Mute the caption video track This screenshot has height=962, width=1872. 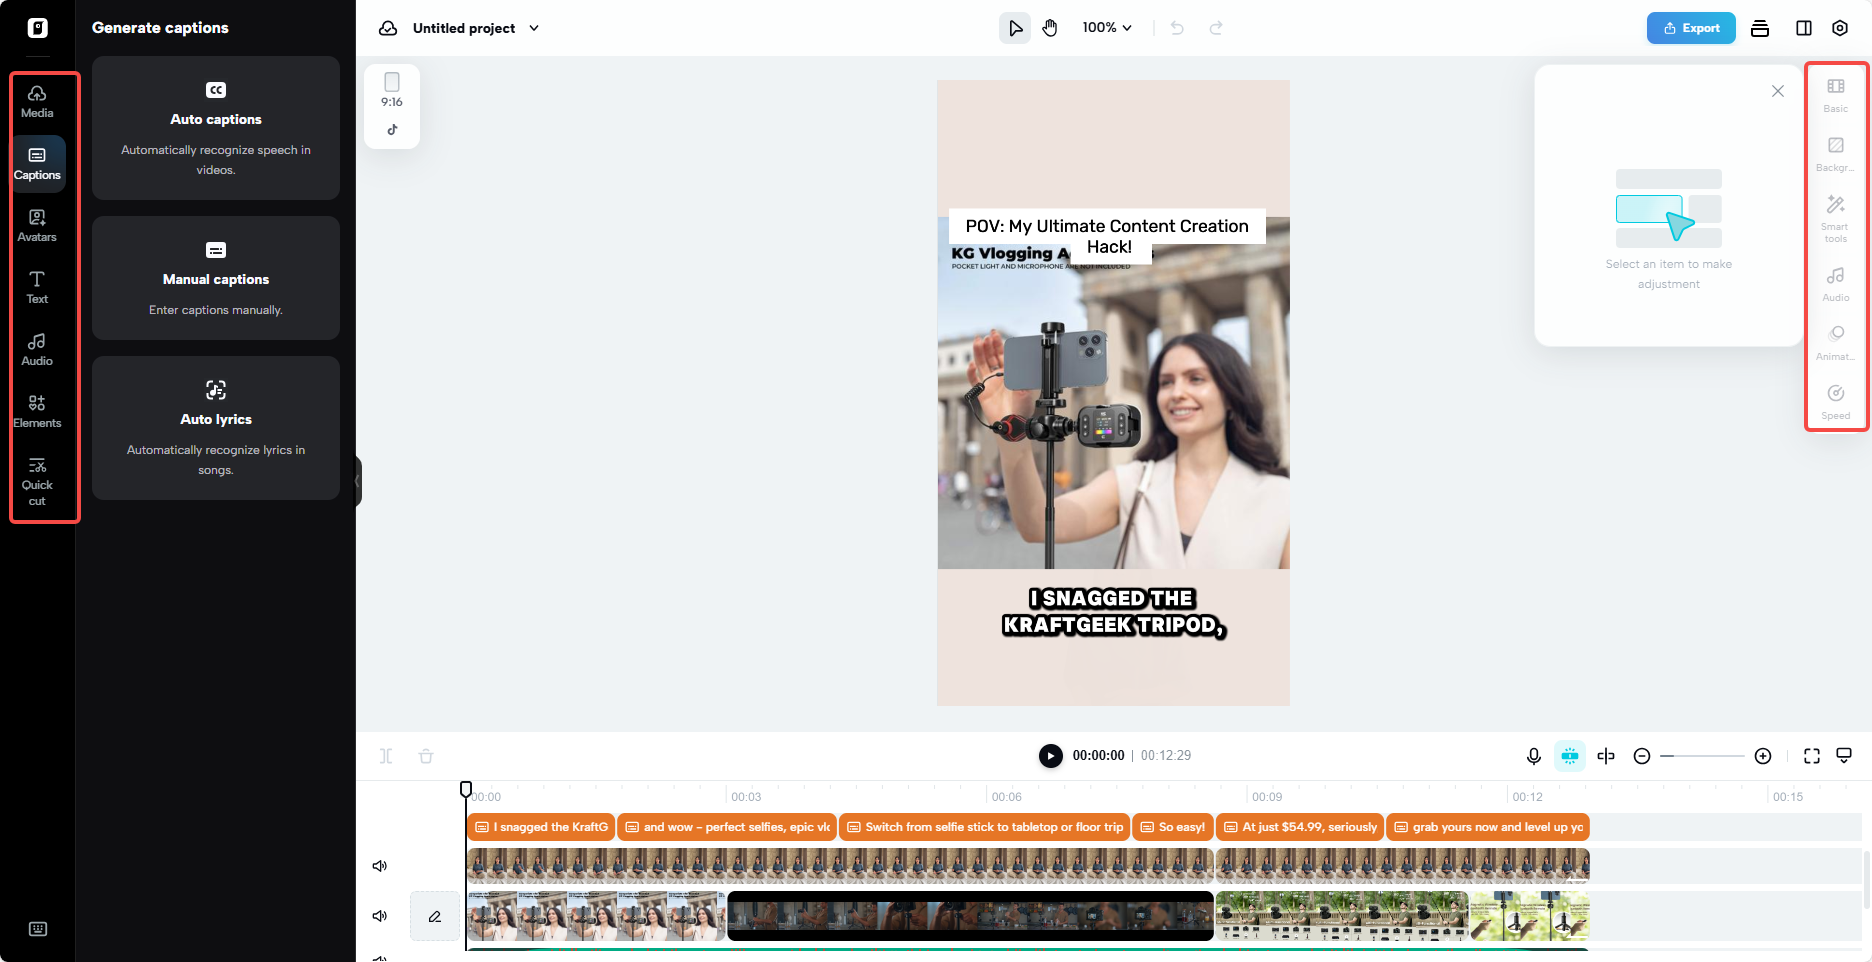tap(380, 866)
